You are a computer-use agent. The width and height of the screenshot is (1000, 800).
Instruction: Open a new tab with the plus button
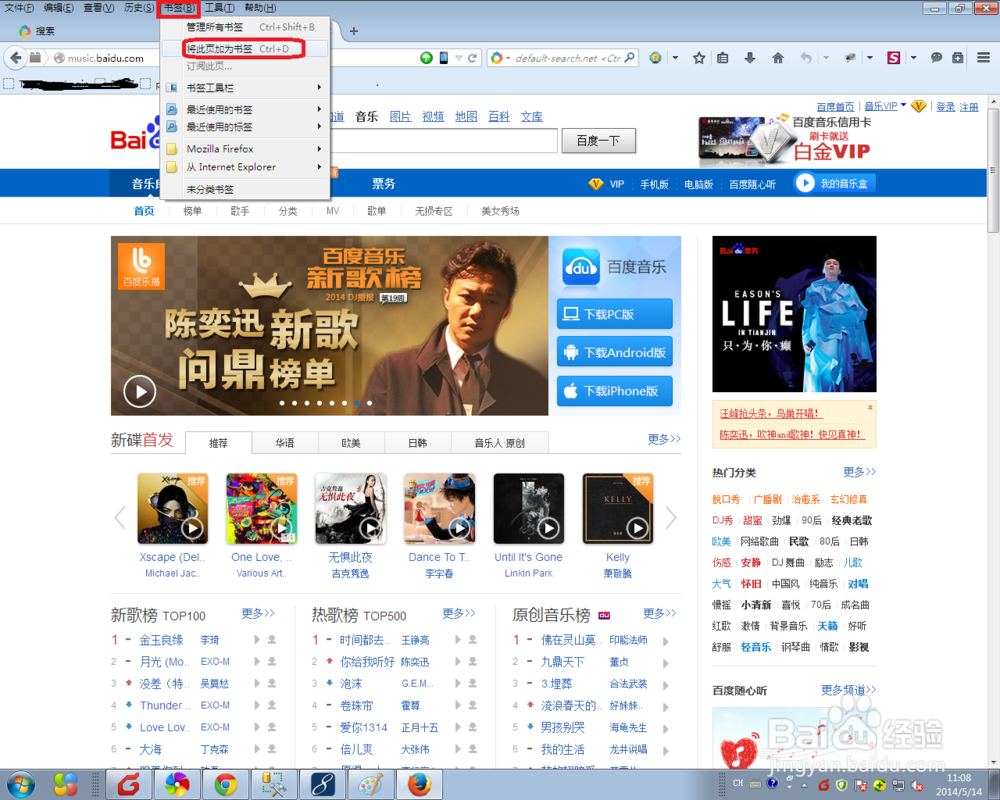tap(353, 31)
